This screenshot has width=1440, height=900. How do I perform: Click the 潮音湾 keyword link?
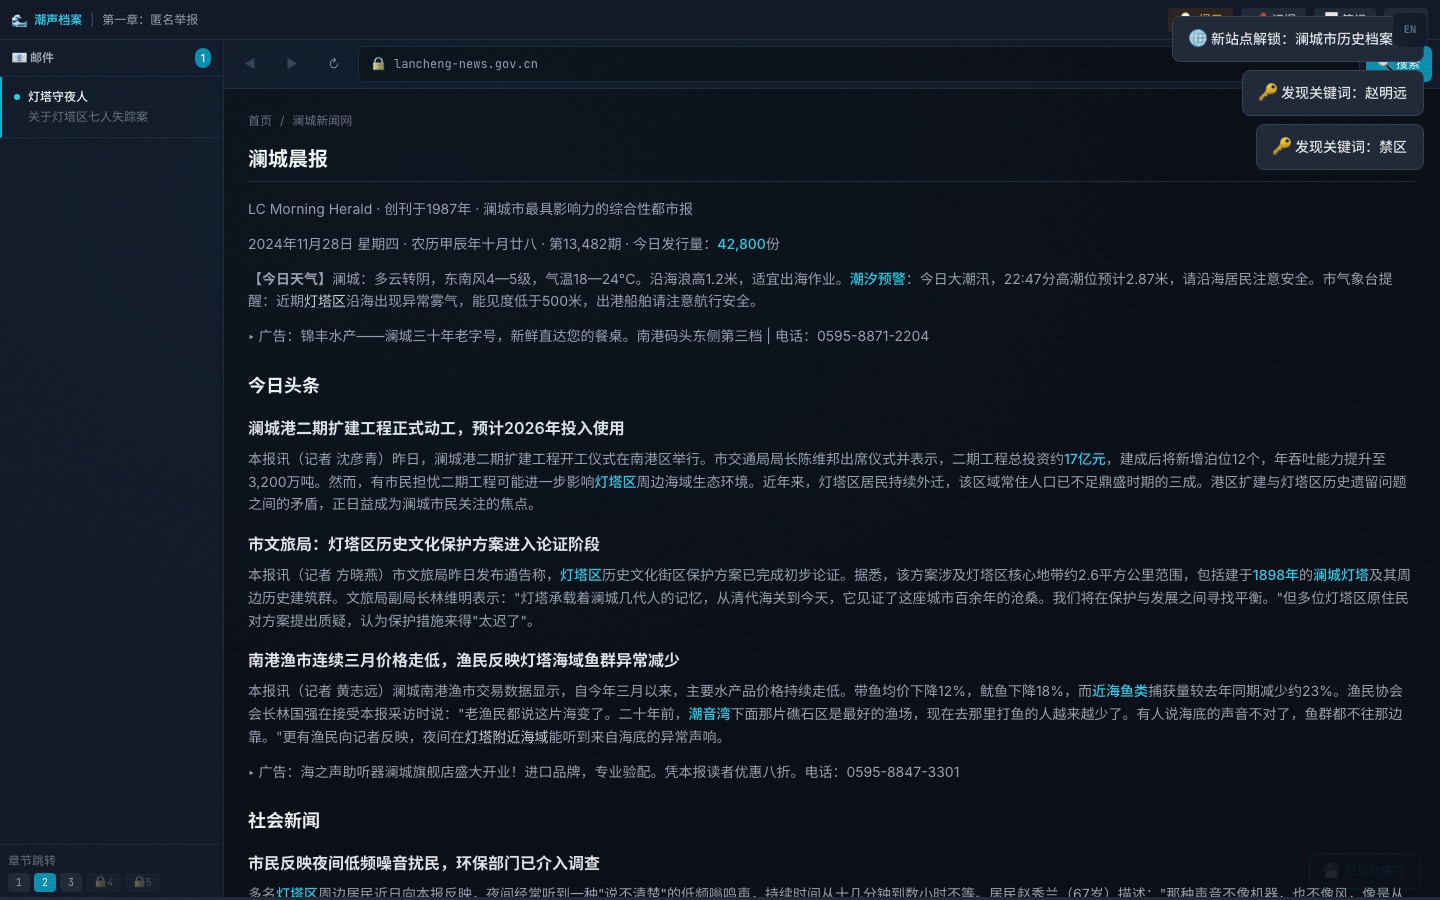click(710, 714)
